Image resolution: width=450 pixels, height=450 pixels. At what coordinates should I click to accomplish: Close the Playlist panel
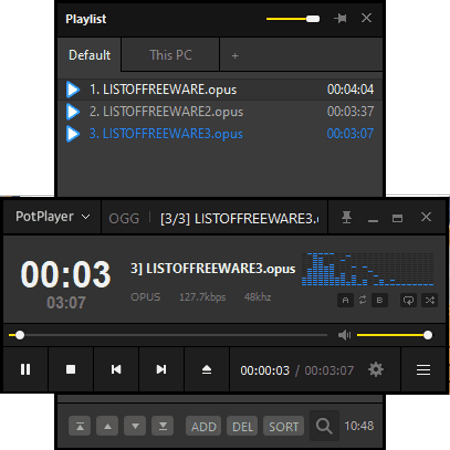(x=366, y=18)
